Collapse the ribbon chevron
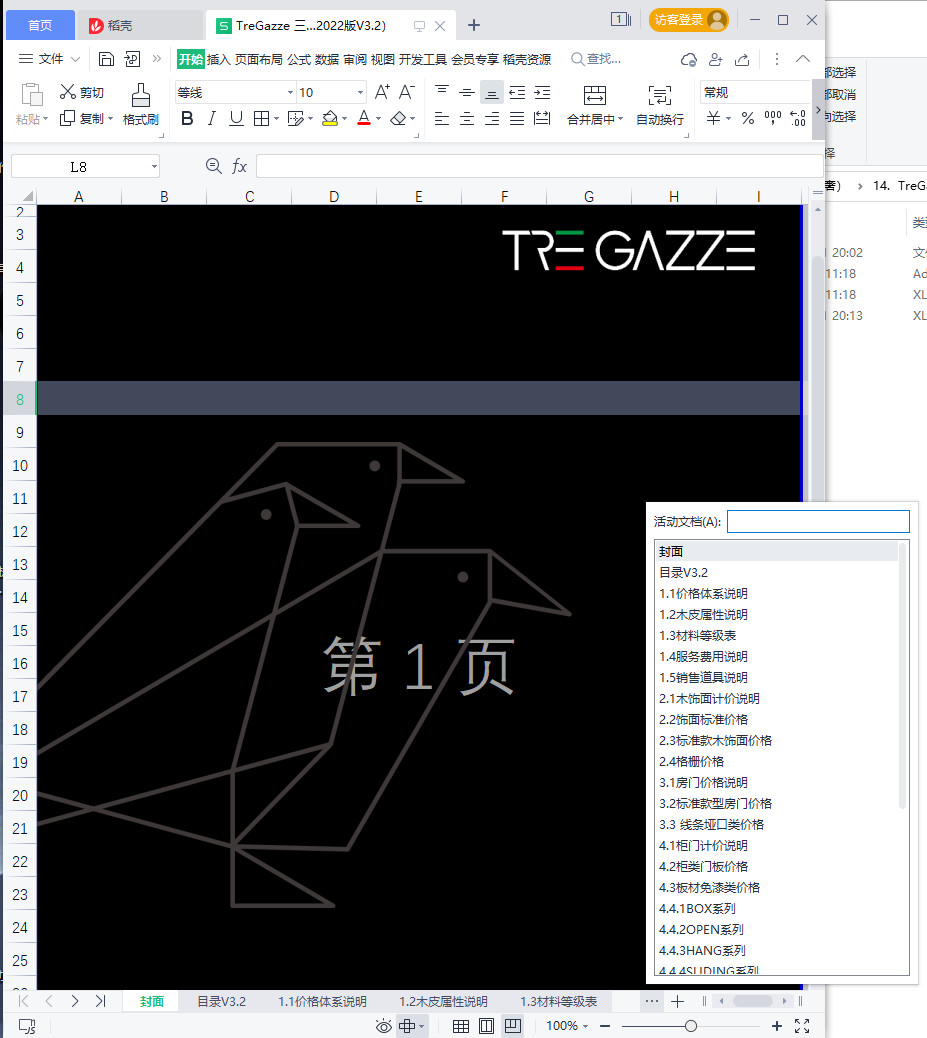Image resolution: width=927 pixels, height=1038 pixels. pos(803,59)
